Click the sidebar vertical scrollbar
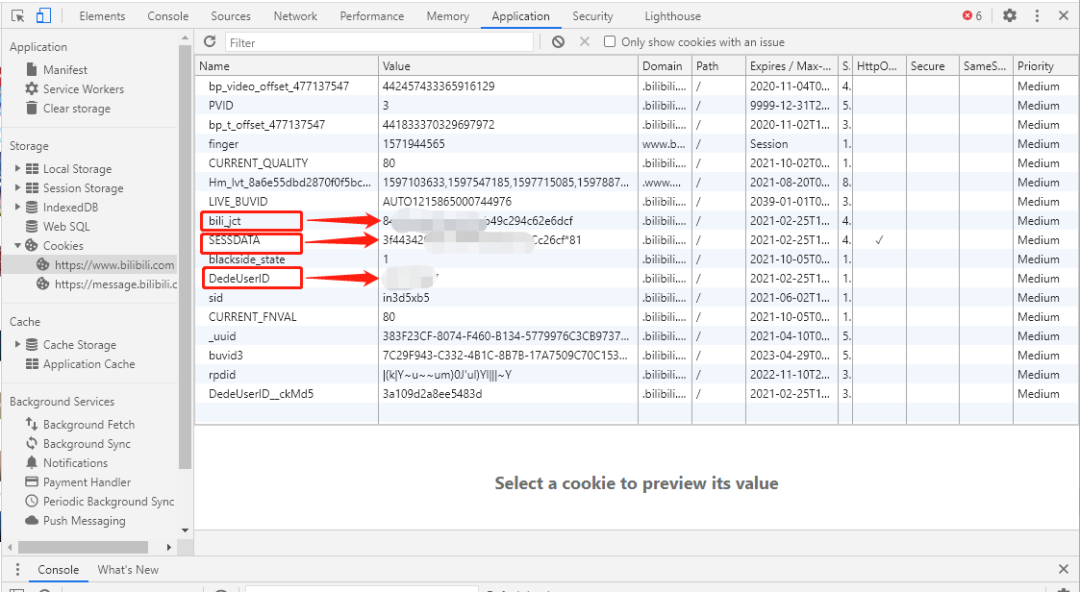Screen dimensions: 1080x592 coord(185,255)
